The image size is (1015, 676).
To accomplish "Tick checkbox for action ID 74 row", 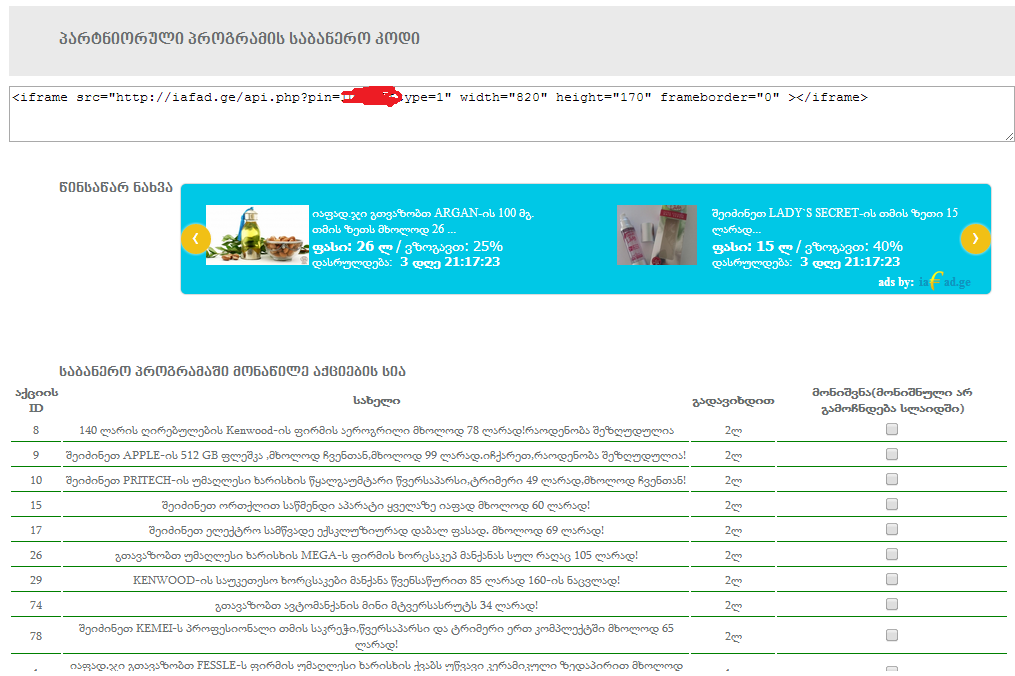I will pos(892,604).
